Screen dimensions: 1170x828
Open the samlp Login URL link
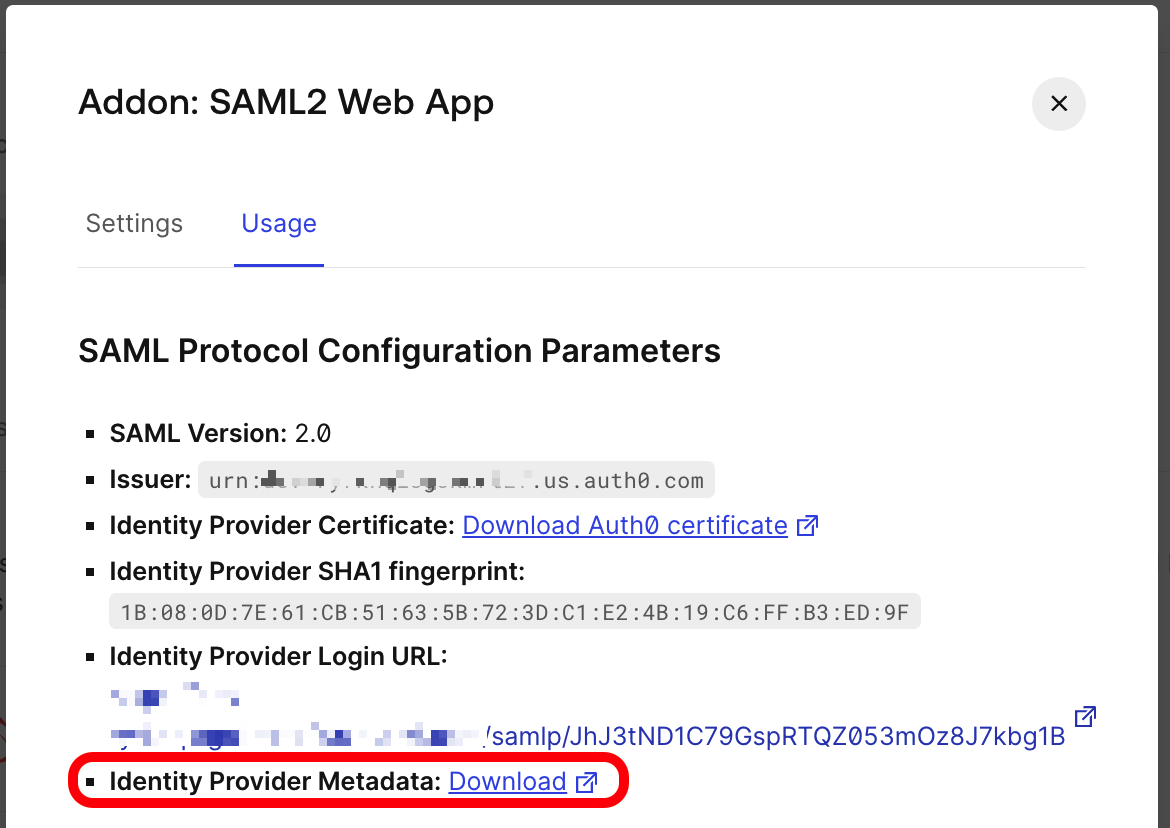pos(775,737)
